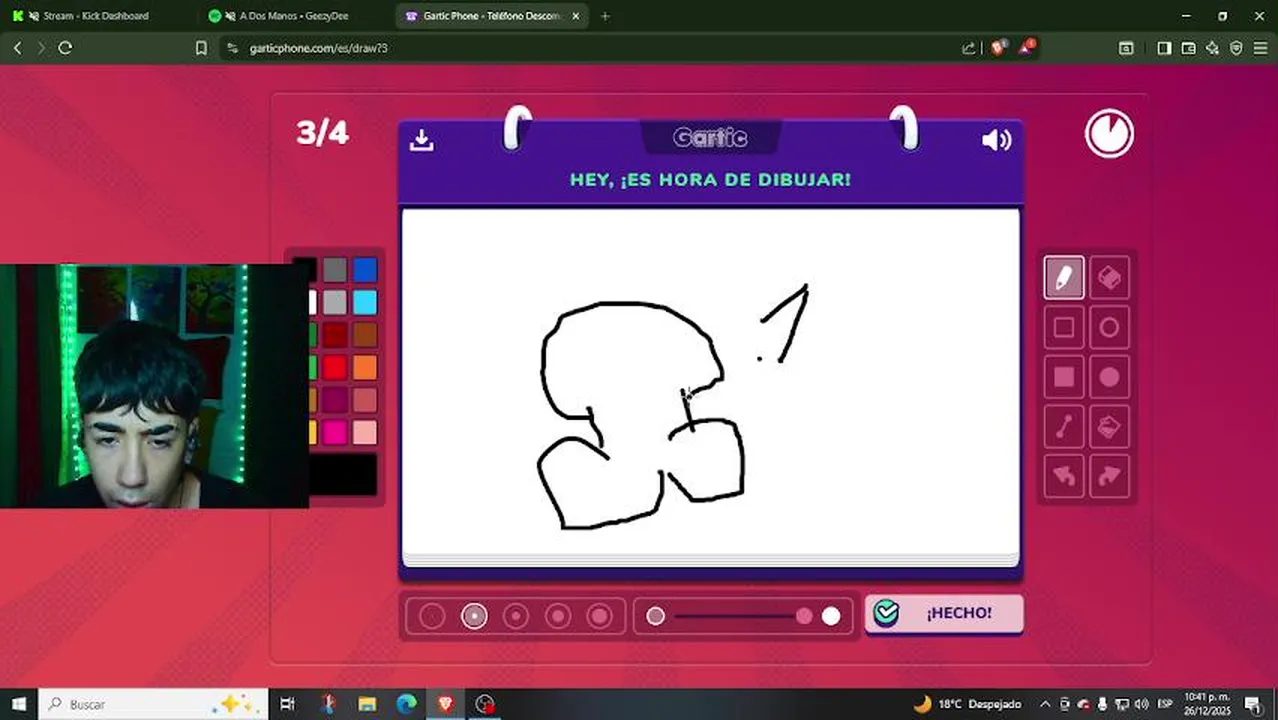Pick the dark magenta color swatch
This screenshot has height=720, width=1278.
tap(335, 400)
